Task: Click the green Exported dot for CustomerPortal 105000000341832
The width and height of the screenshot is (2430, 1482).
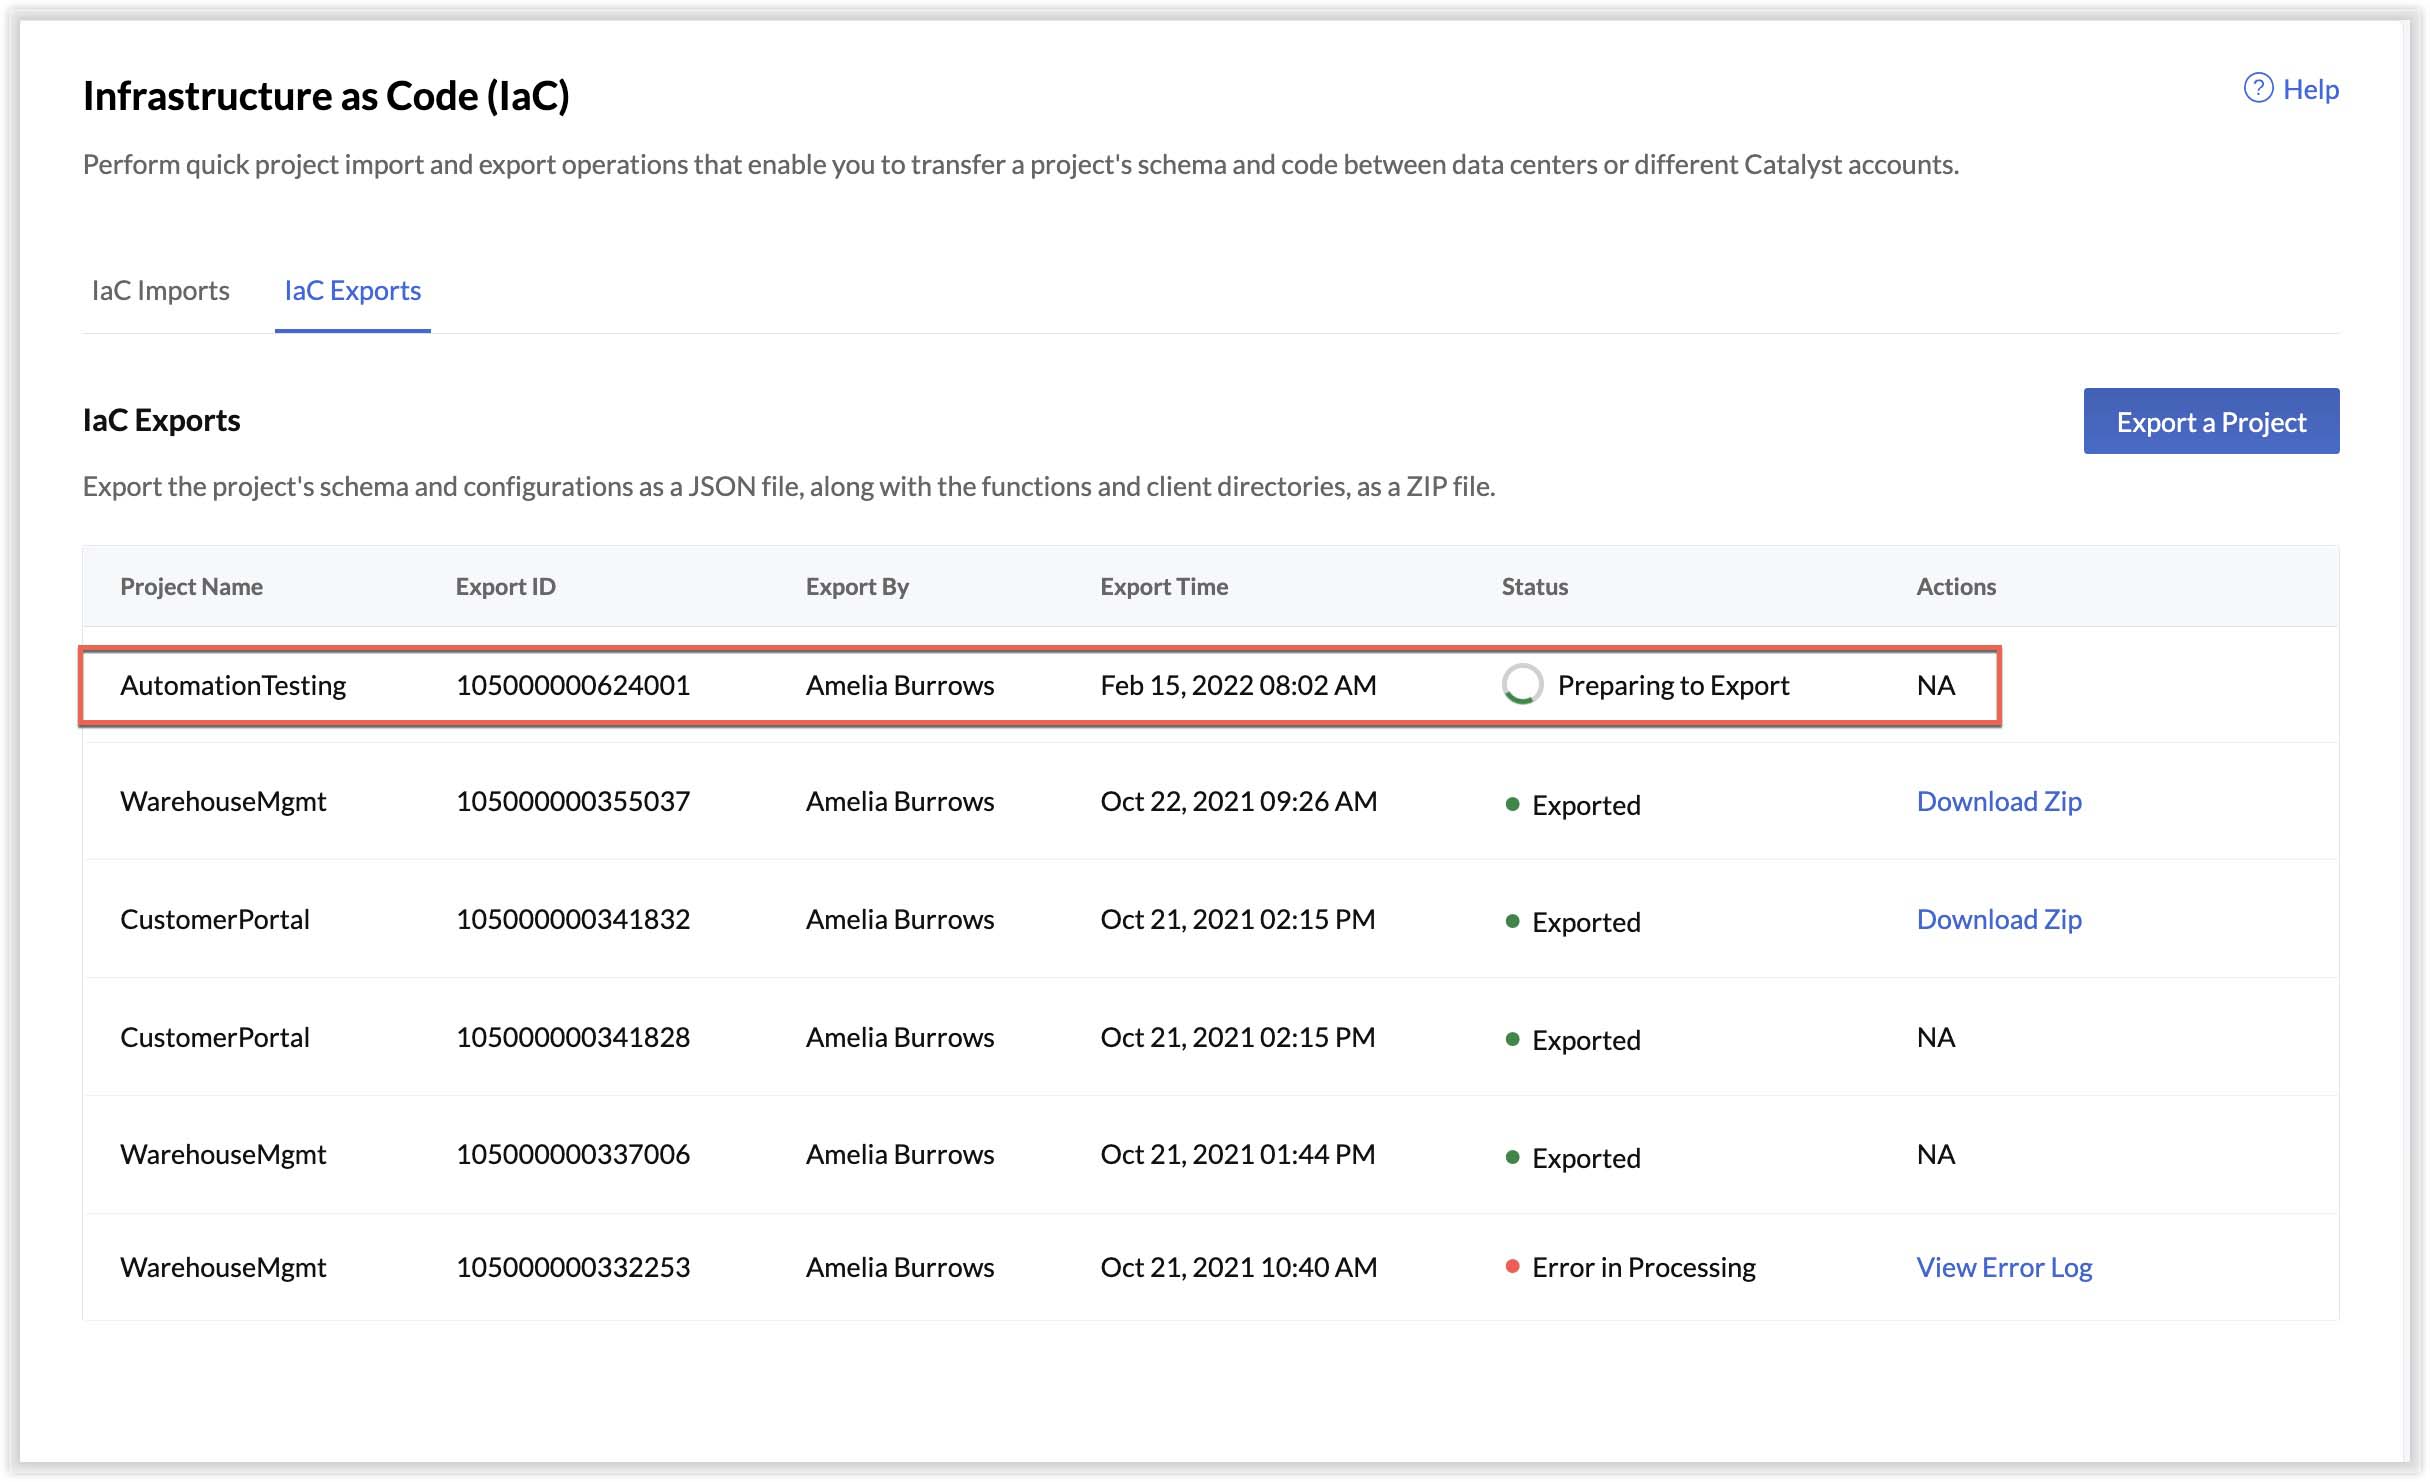Action: pyautogui.click(x=1512, y=922)
